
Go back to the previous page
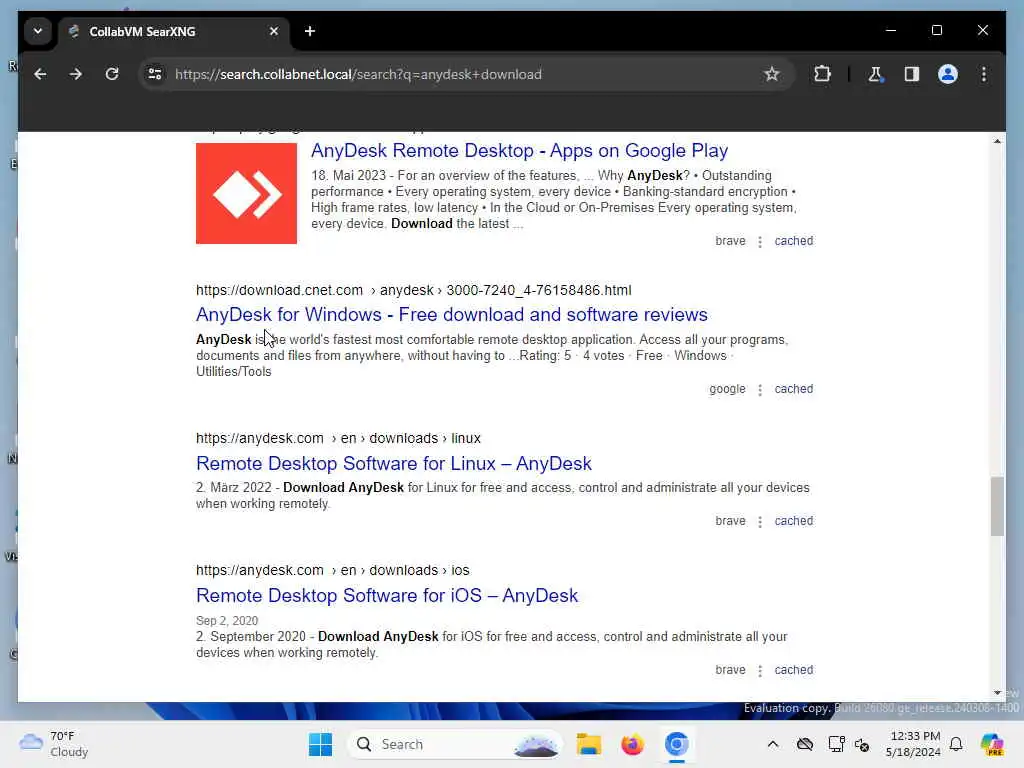coord(40,74)
